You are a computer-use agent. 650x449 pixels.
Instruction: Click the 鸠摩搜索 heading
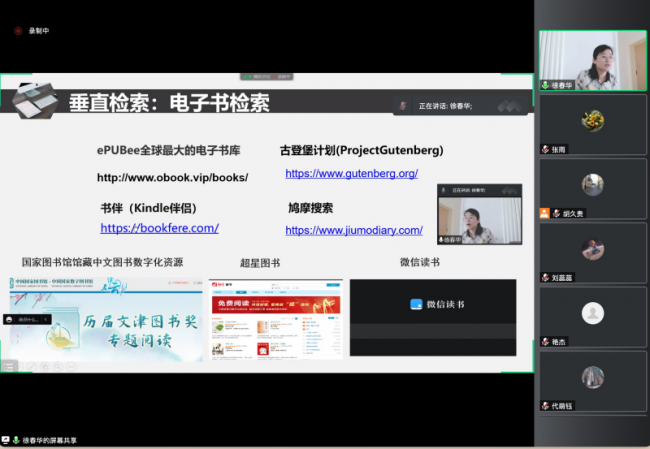[x=310, y=208]
